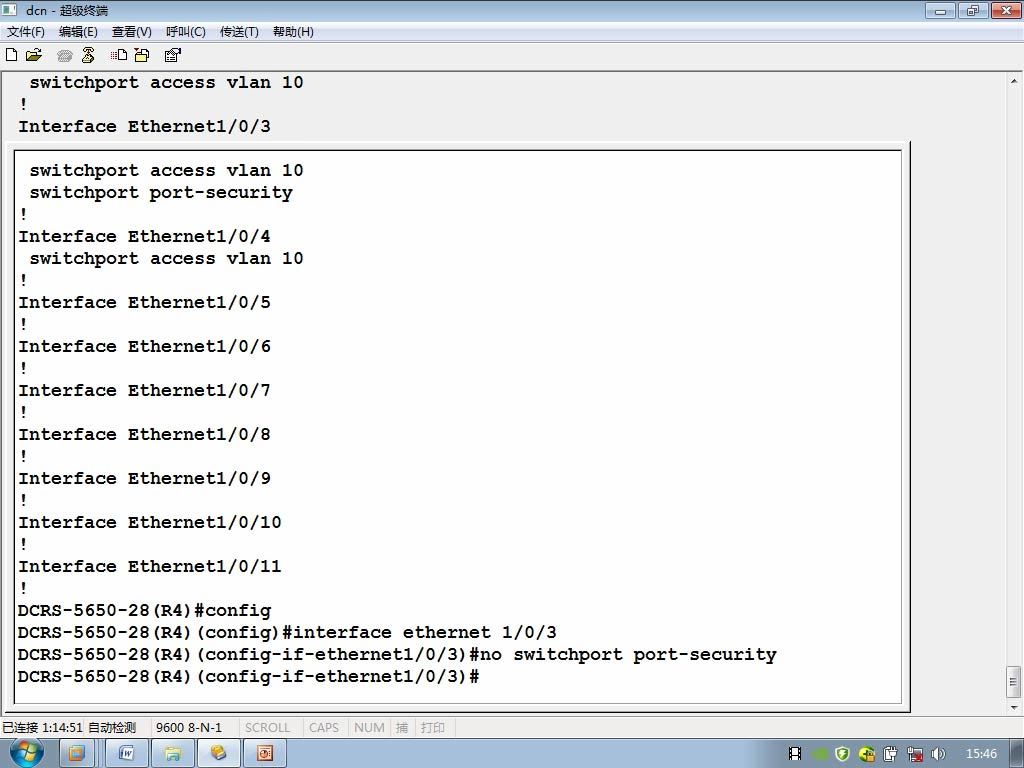Open the PowerPoint taskbar button
Image resolution: width=1024 pixels, height=768 pixels.
pyautogui.click(x=264, y=754)
